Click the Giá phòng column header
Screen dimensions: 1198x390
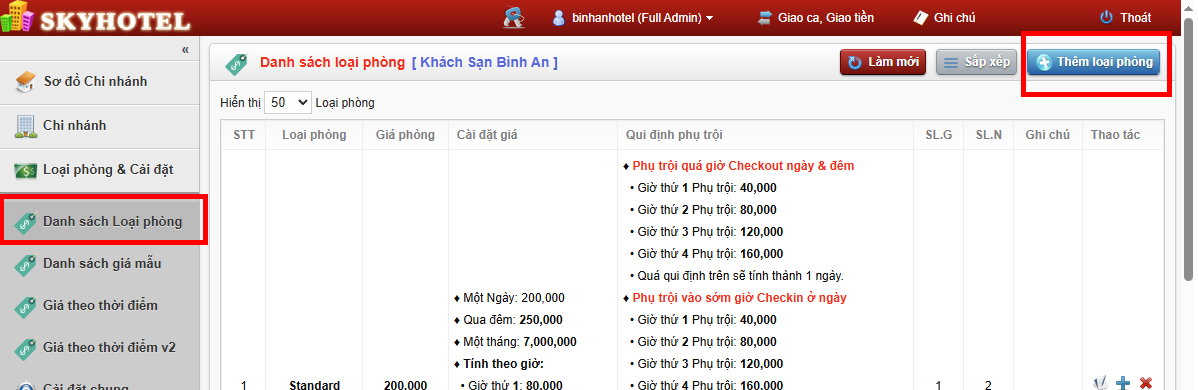405,135
